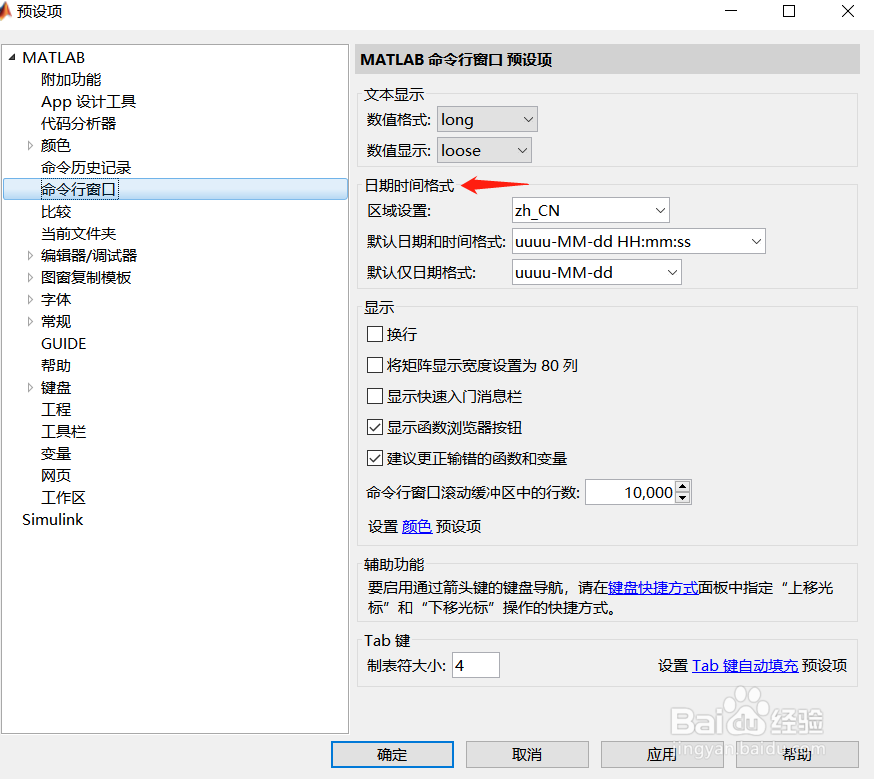The width and height of the screenshot is (874, 779).
Task: Open the 默认日期和时间格式 dropdown
Action: [638, 241]
